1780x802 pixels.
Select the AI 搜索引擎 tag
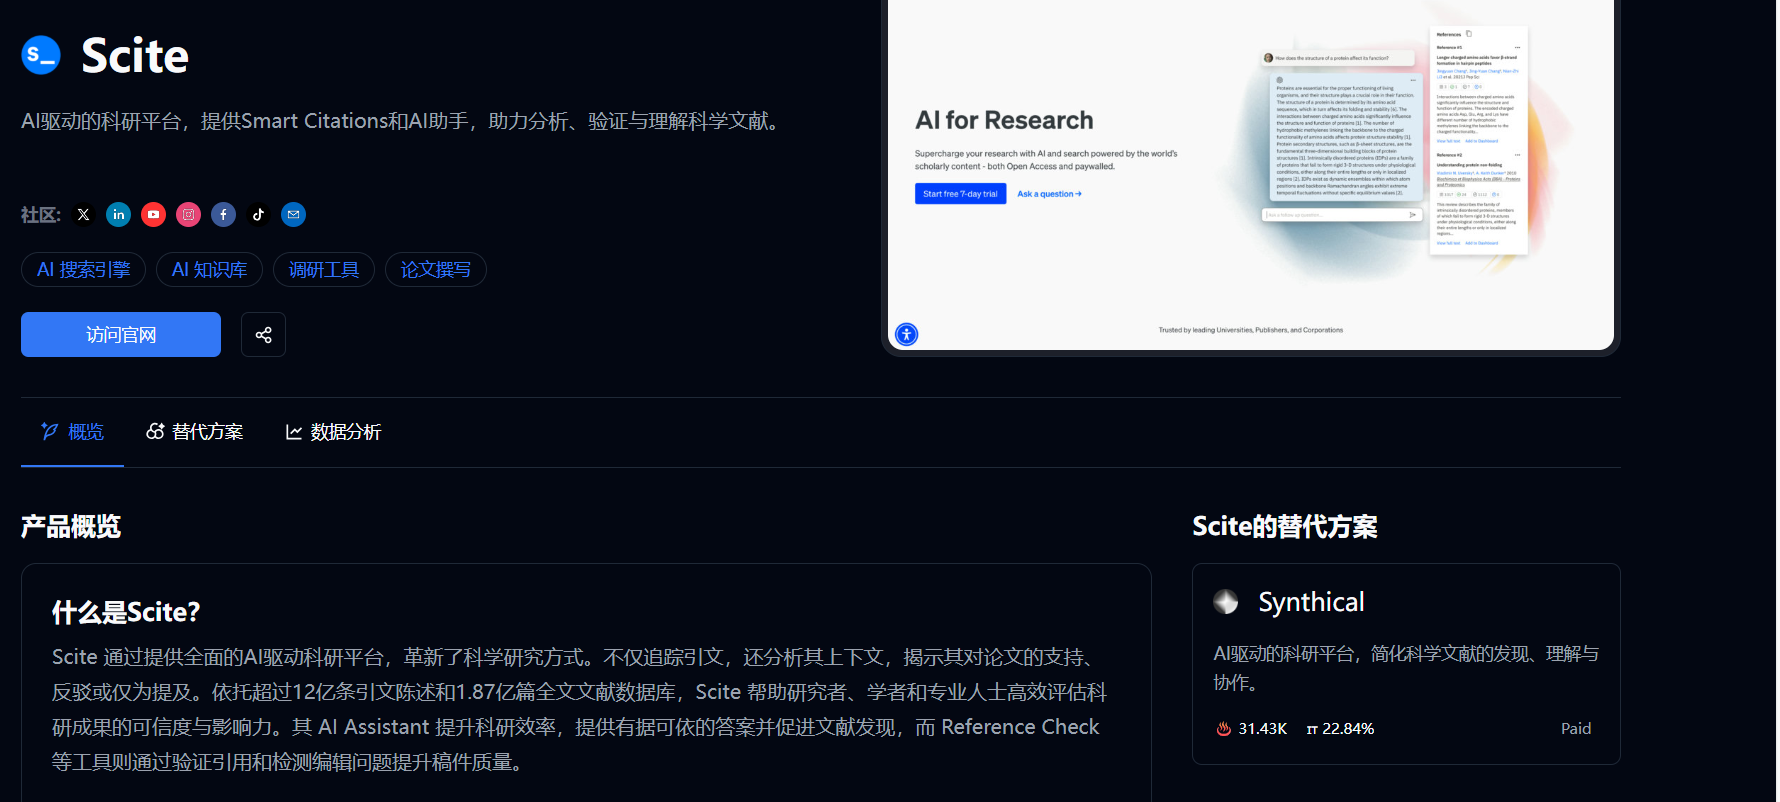[84, 270]
